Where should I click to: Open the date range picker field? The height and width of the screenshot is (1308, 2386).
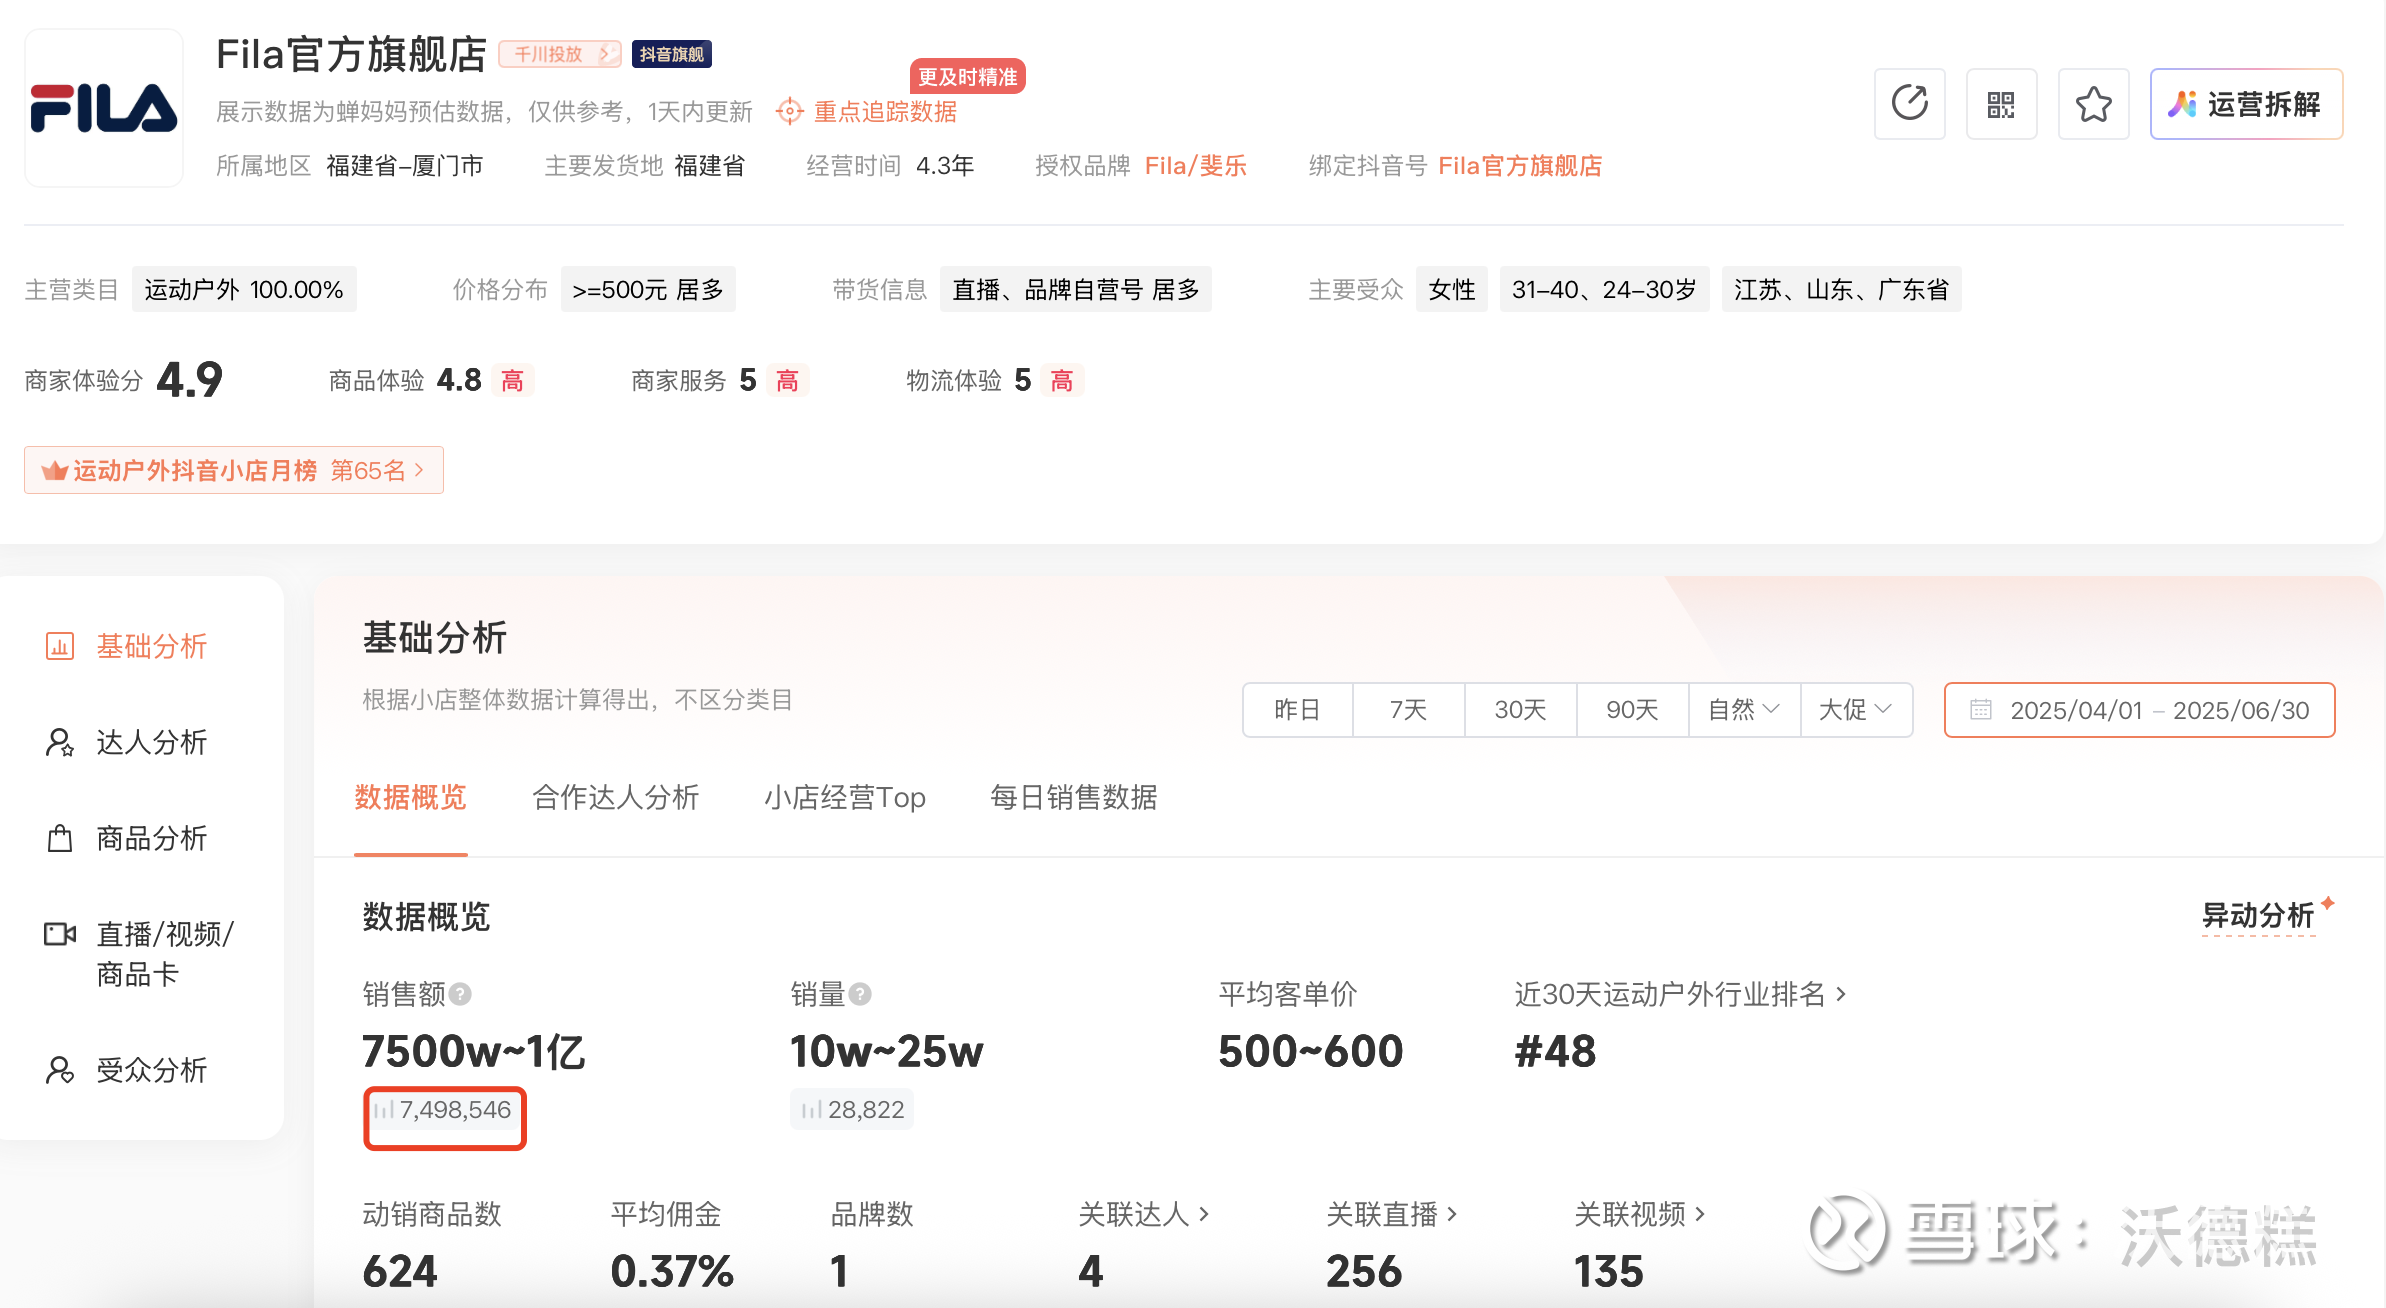(2139, 710)
